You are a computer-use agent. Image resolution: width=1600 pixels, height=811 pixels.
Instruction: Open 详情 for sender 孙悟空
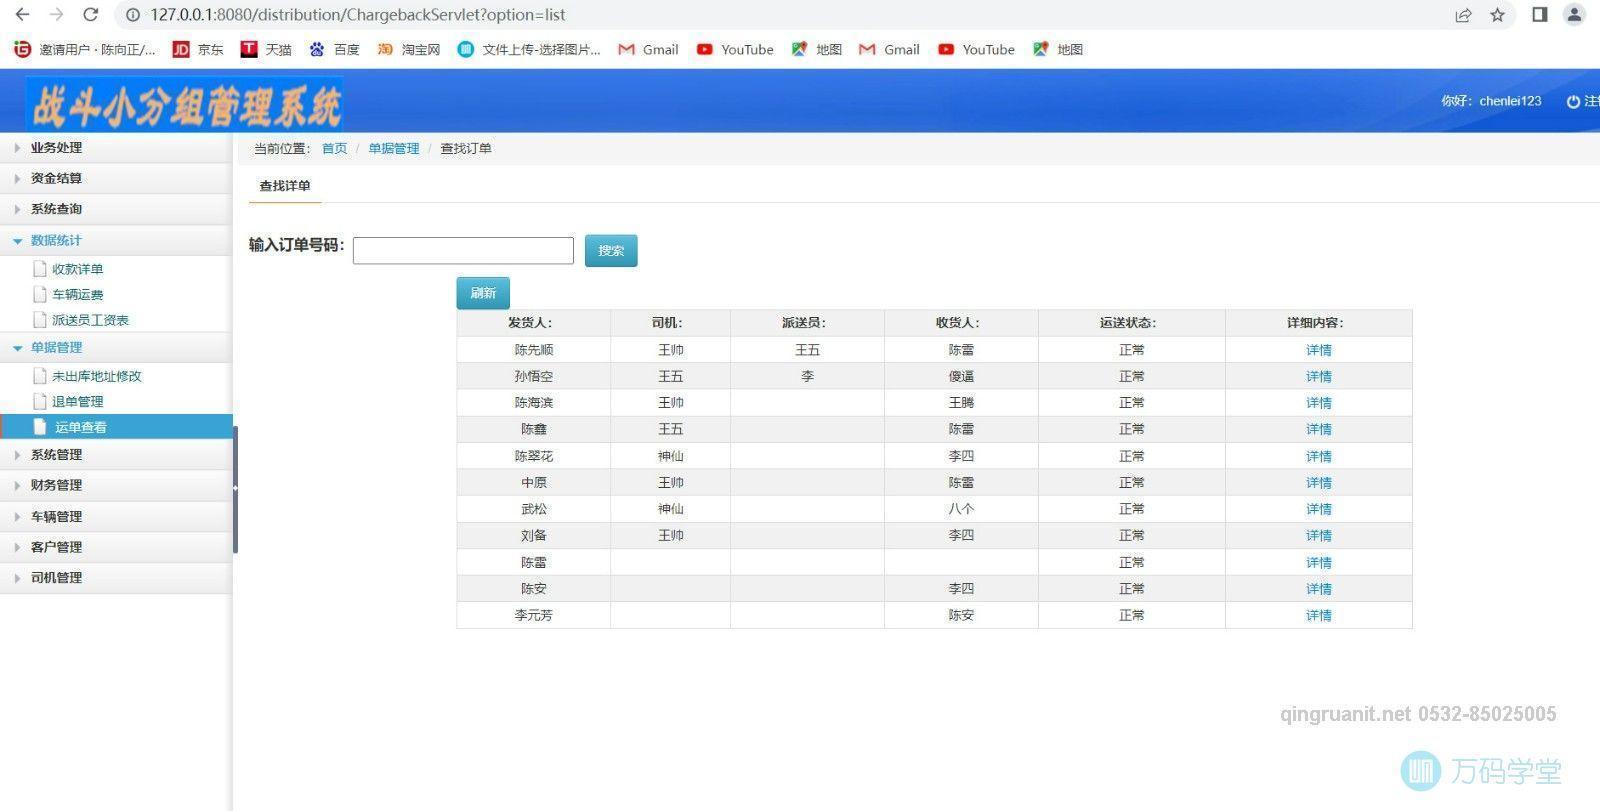coord(1318,376)
